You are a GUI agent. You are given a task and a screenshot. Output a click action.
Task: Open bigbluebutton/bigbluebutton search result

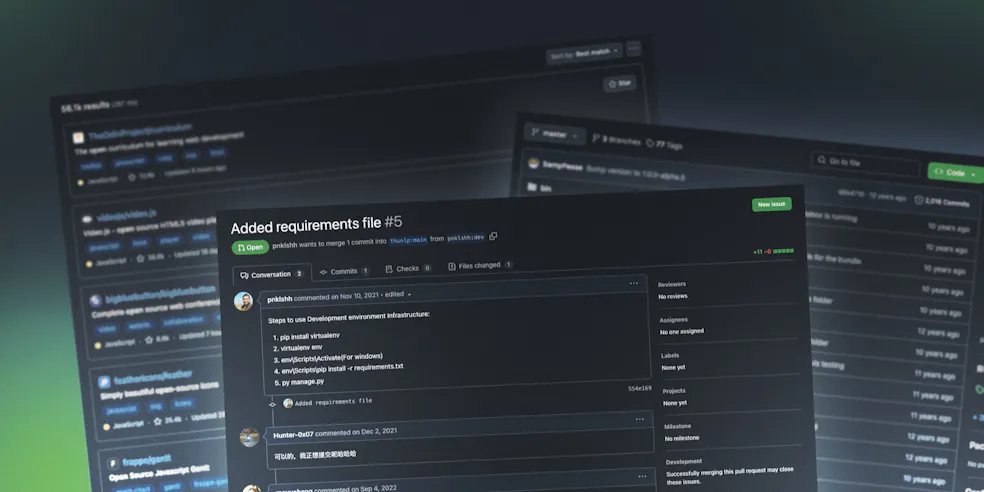(x=160, y=294)
